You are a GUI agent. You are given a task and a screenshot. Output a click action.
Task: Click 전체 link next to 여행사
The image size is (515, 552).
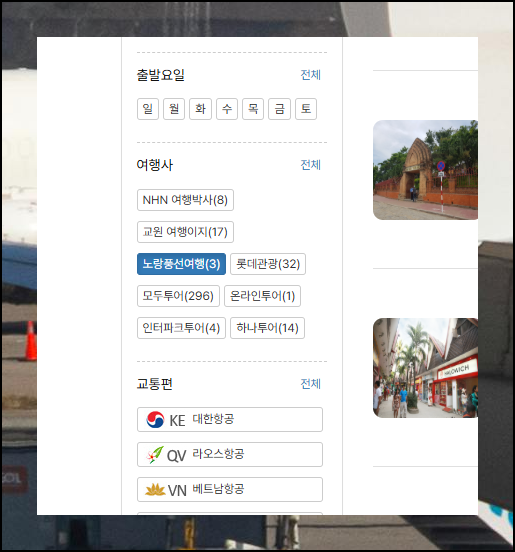(x=310, y=165)
